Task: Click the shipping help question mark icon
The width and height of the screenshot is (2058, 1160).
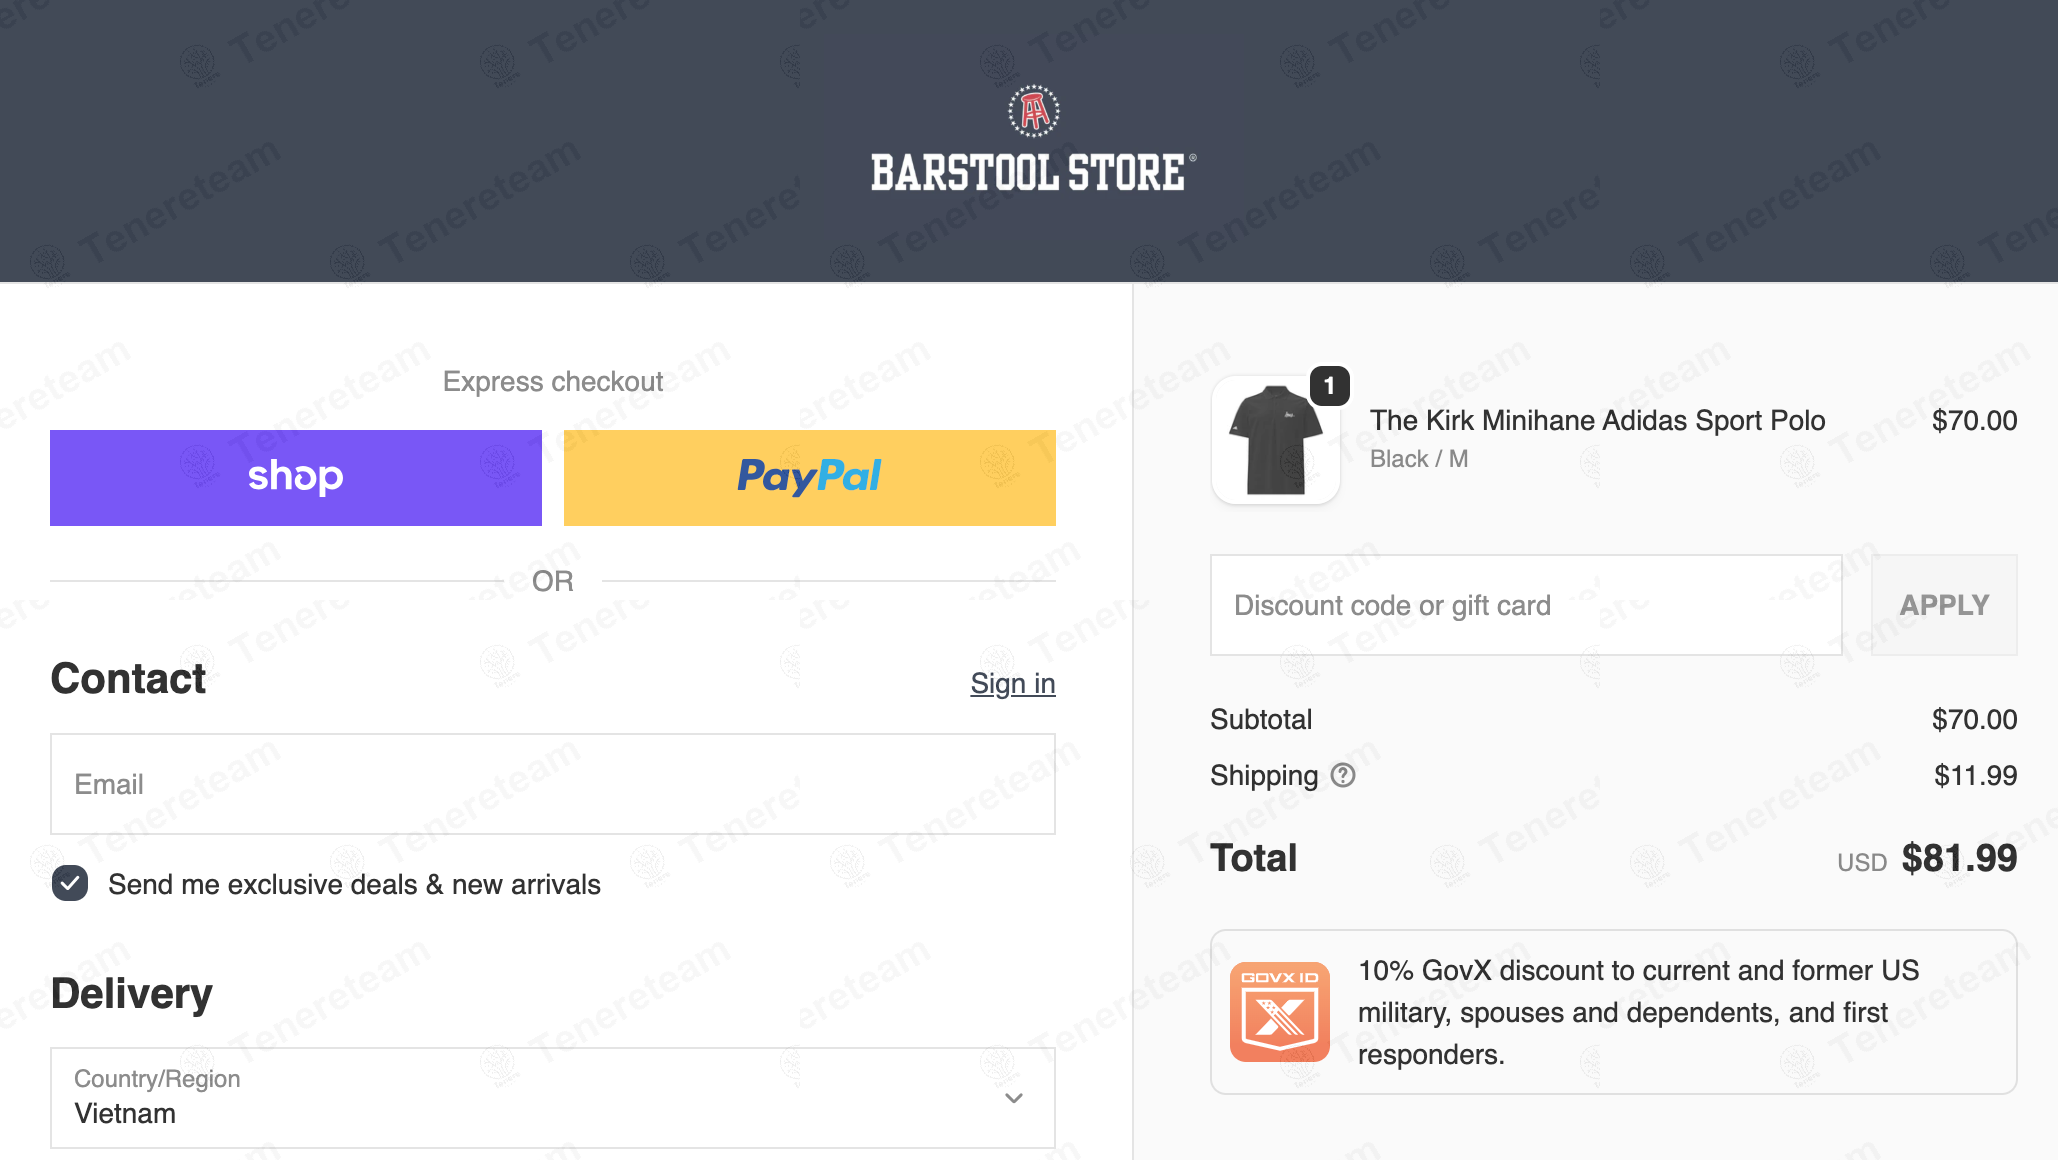Action: [1343, 775]
